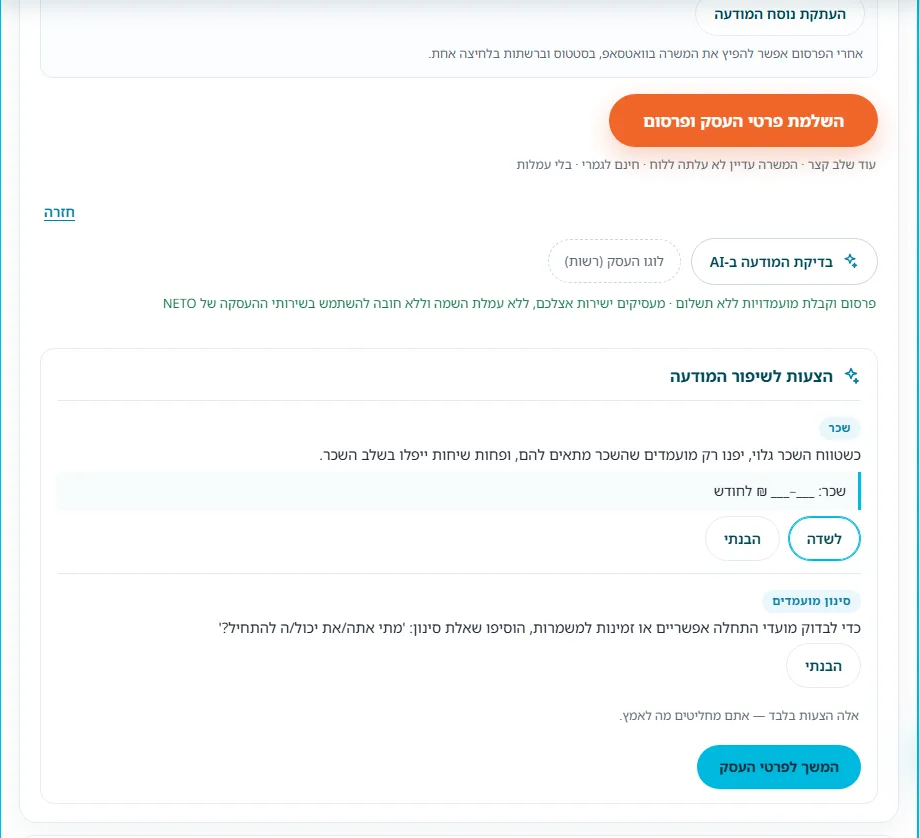Screen dimensions: 920x838
Task: Click the sentence starting "כשטווח השכר גלוי"
Action: (590, 455)
